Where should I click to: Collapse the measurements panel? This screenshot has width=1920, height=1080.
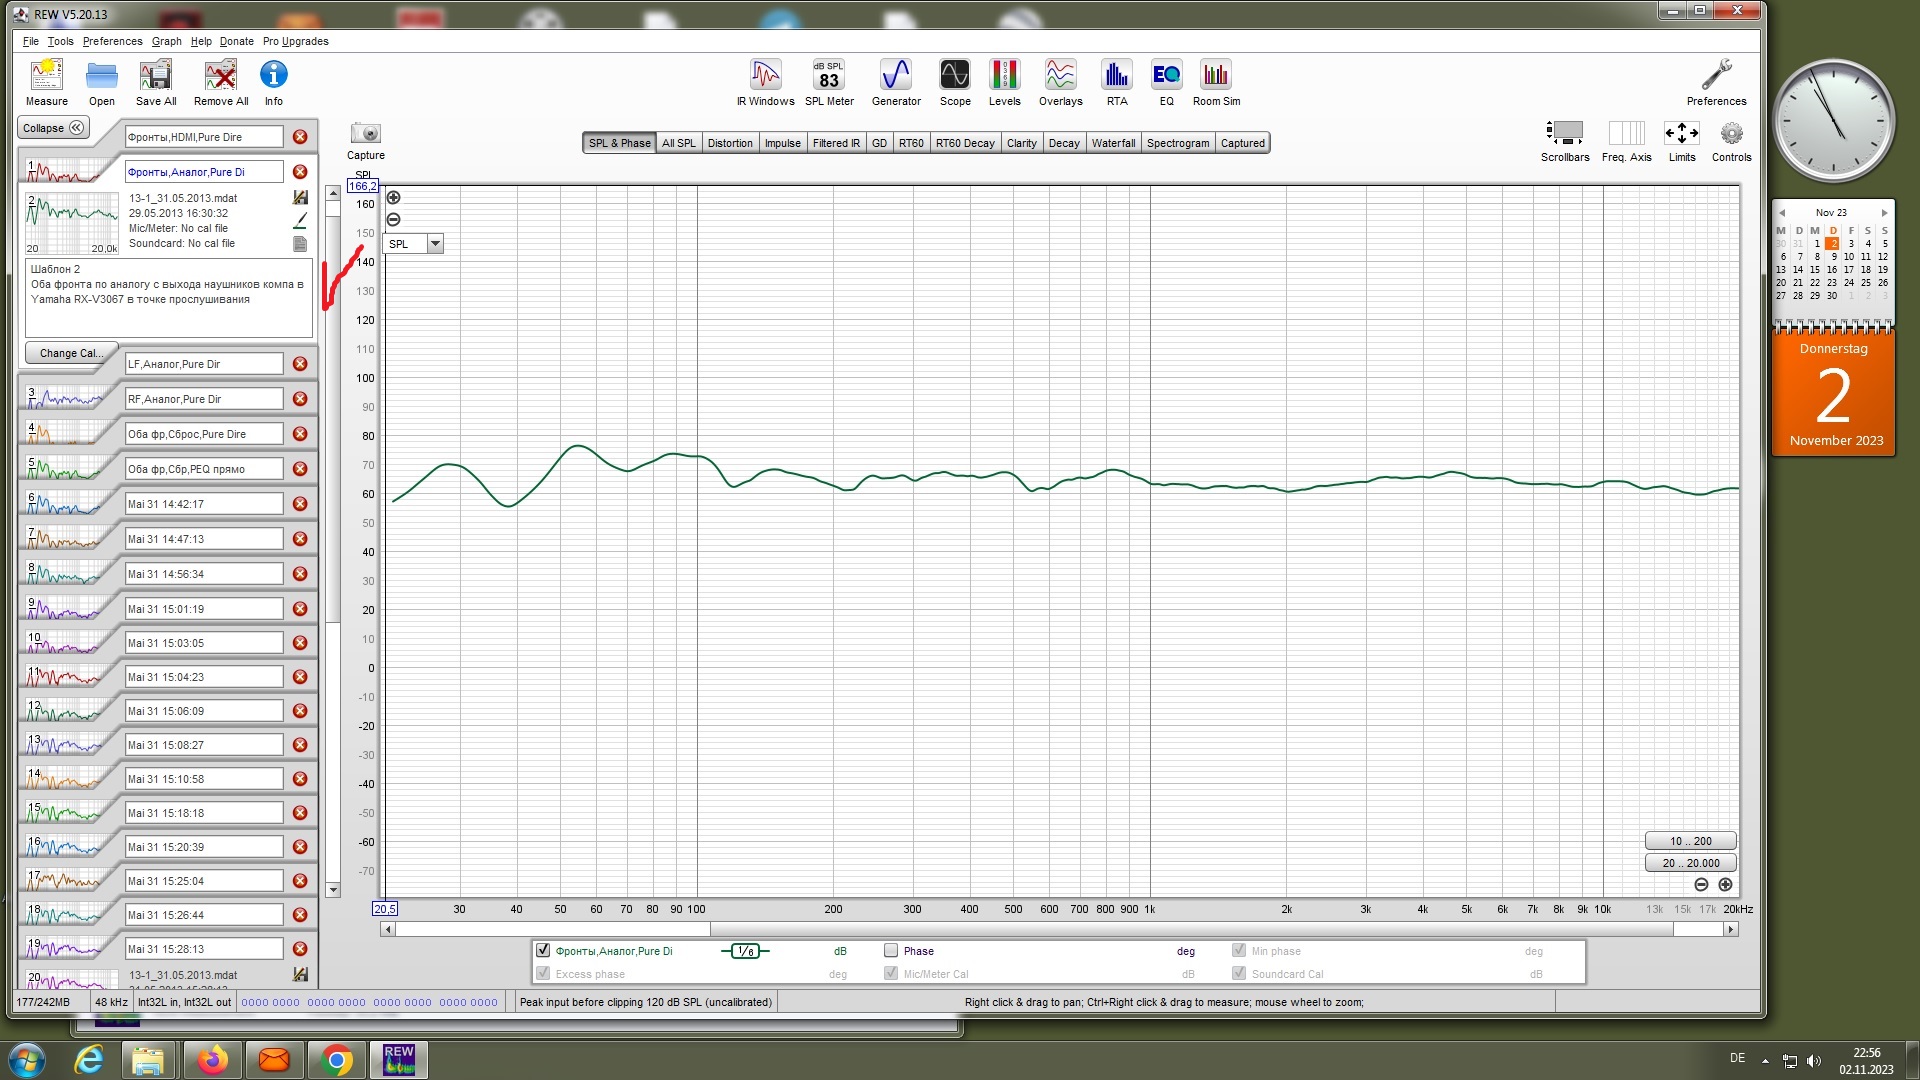coord(53,128)
